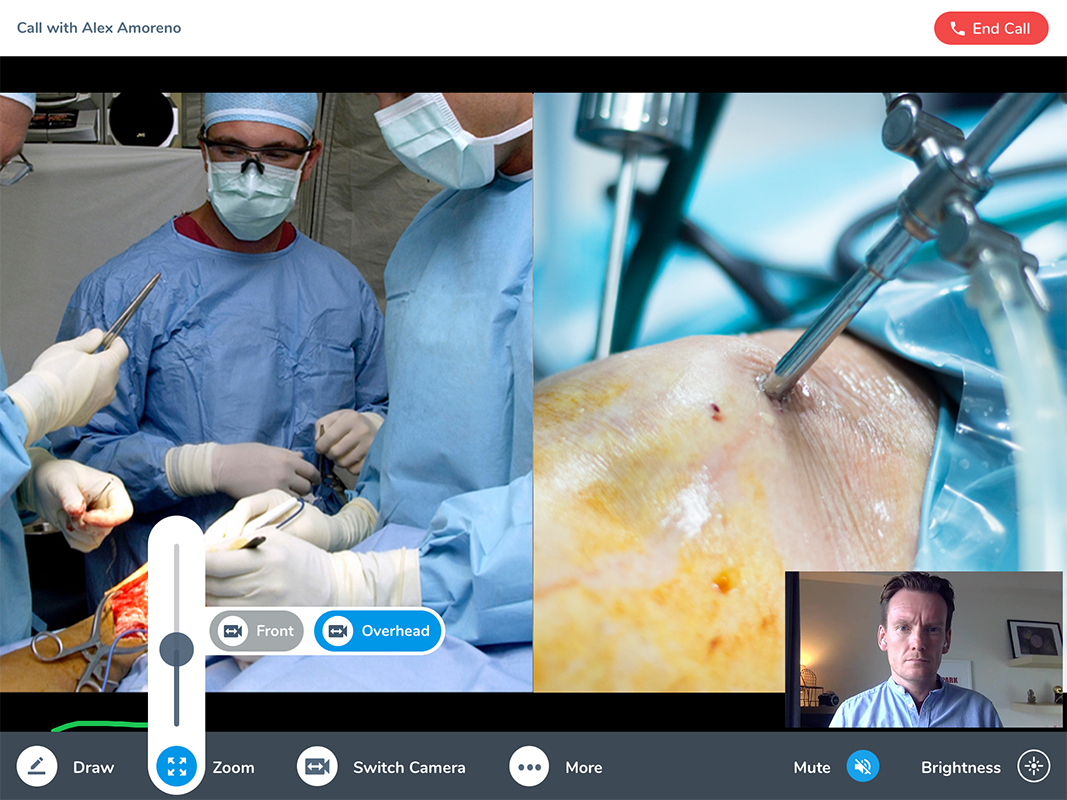The width and height of the screenshot is (1067, 800).
Task: Click the "Draw" text label
Action: coord(93,768)
